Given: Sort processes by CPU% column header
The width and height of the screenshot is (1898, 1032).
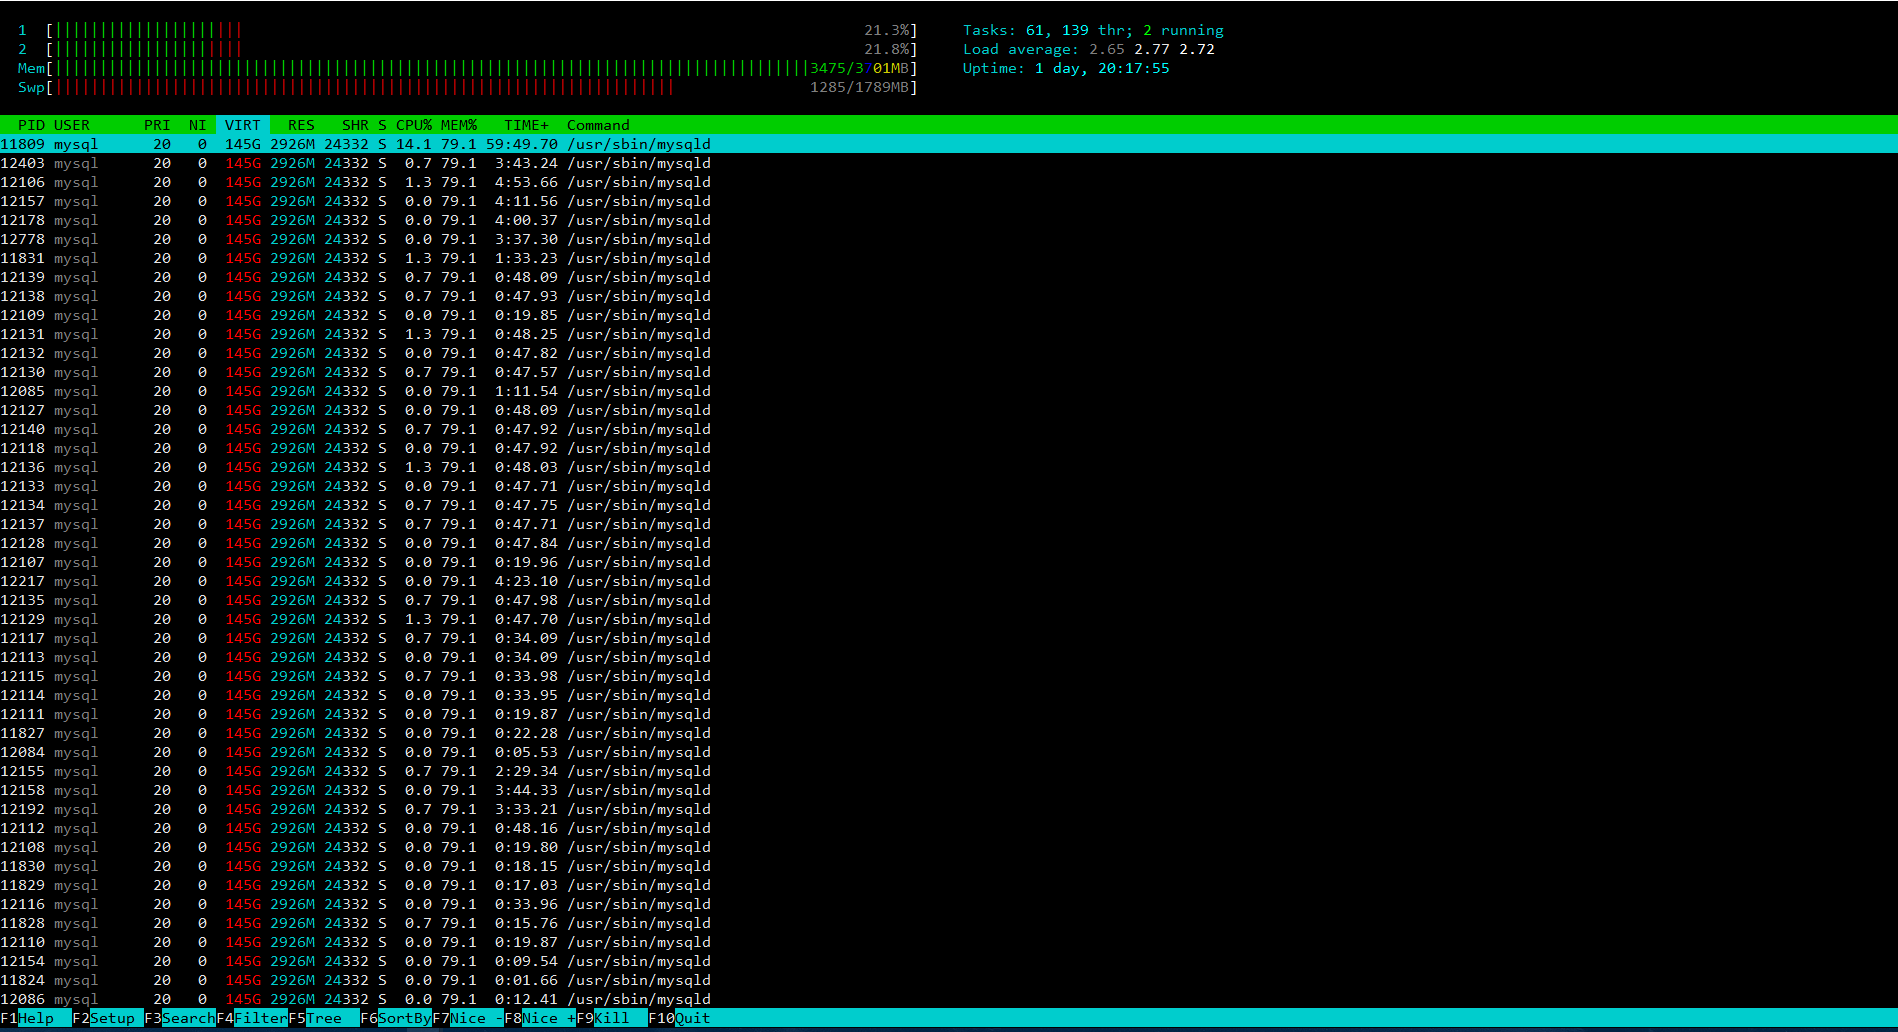Looking at the screenshot, I should pyautogui.click(x=413, y=125).
